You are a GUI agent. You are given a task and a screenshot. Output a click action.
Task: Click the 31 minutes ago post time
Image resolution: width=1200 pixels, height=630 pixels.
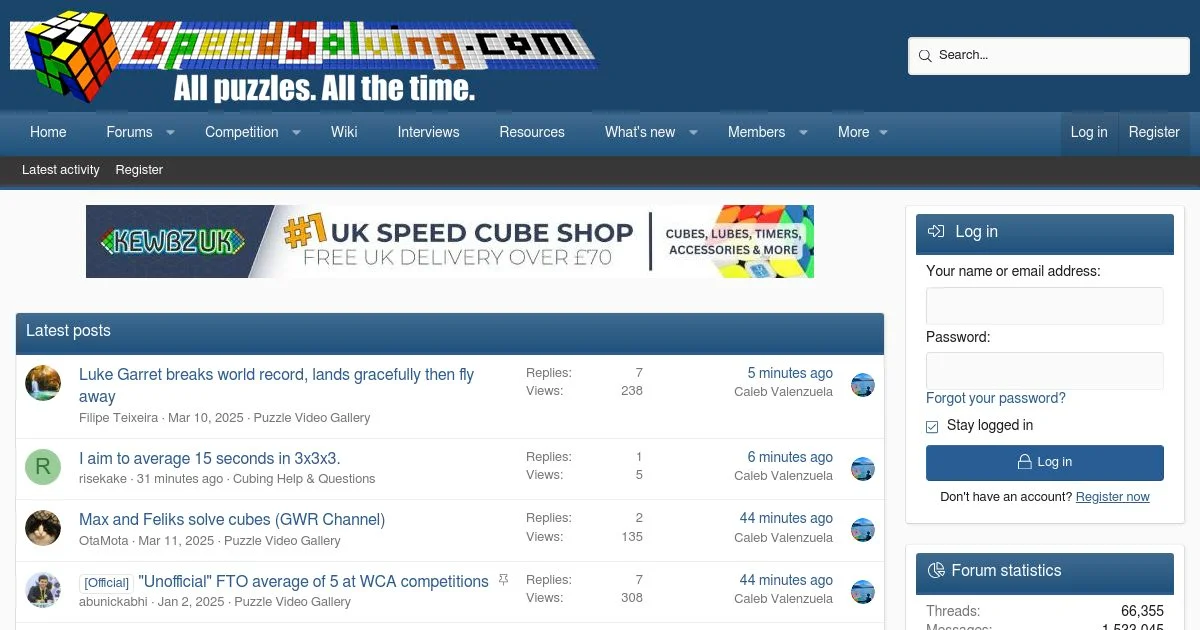(x=180, y=479)
